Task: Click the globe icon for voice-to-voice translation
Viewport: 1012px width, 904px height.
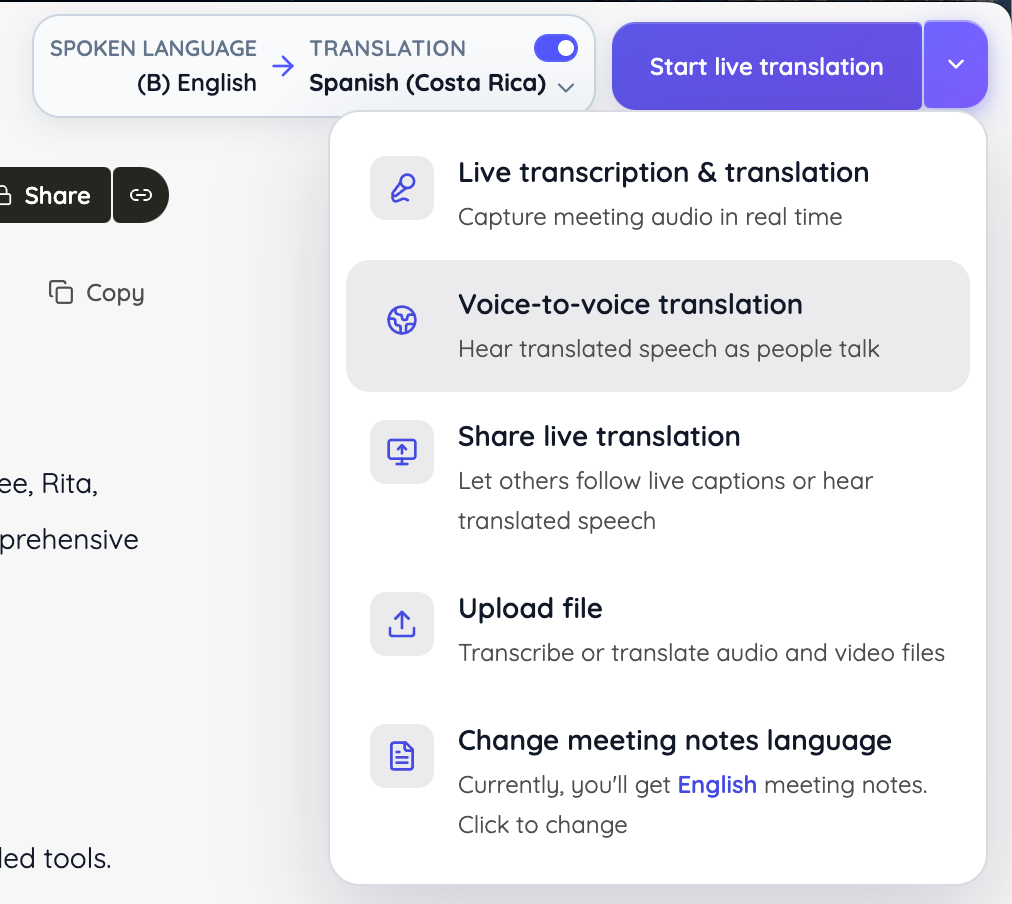Action: coord(402,320)
